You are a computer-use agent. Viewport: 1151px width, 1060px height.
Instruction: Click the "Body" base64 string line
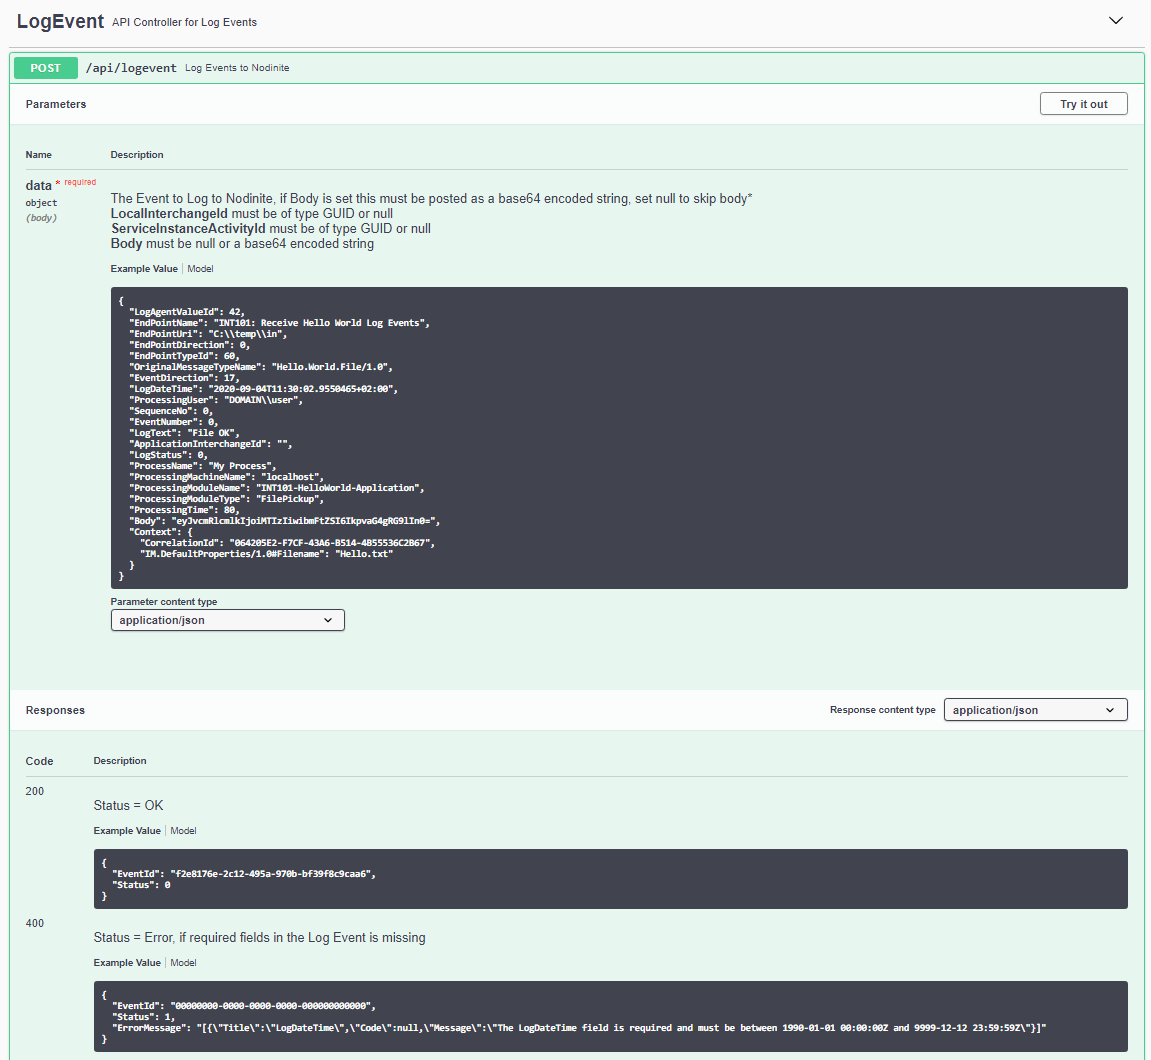point(285,521)
